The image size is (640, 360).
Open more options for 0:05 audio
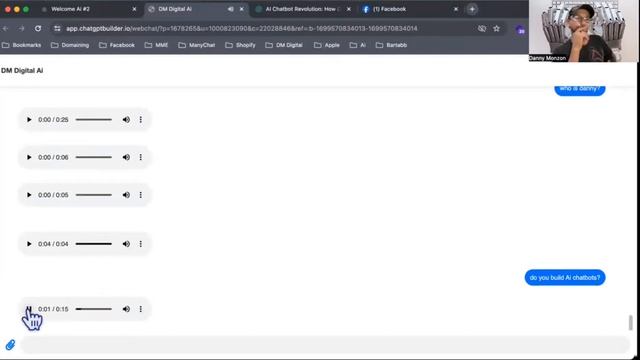tap(141, 195)
